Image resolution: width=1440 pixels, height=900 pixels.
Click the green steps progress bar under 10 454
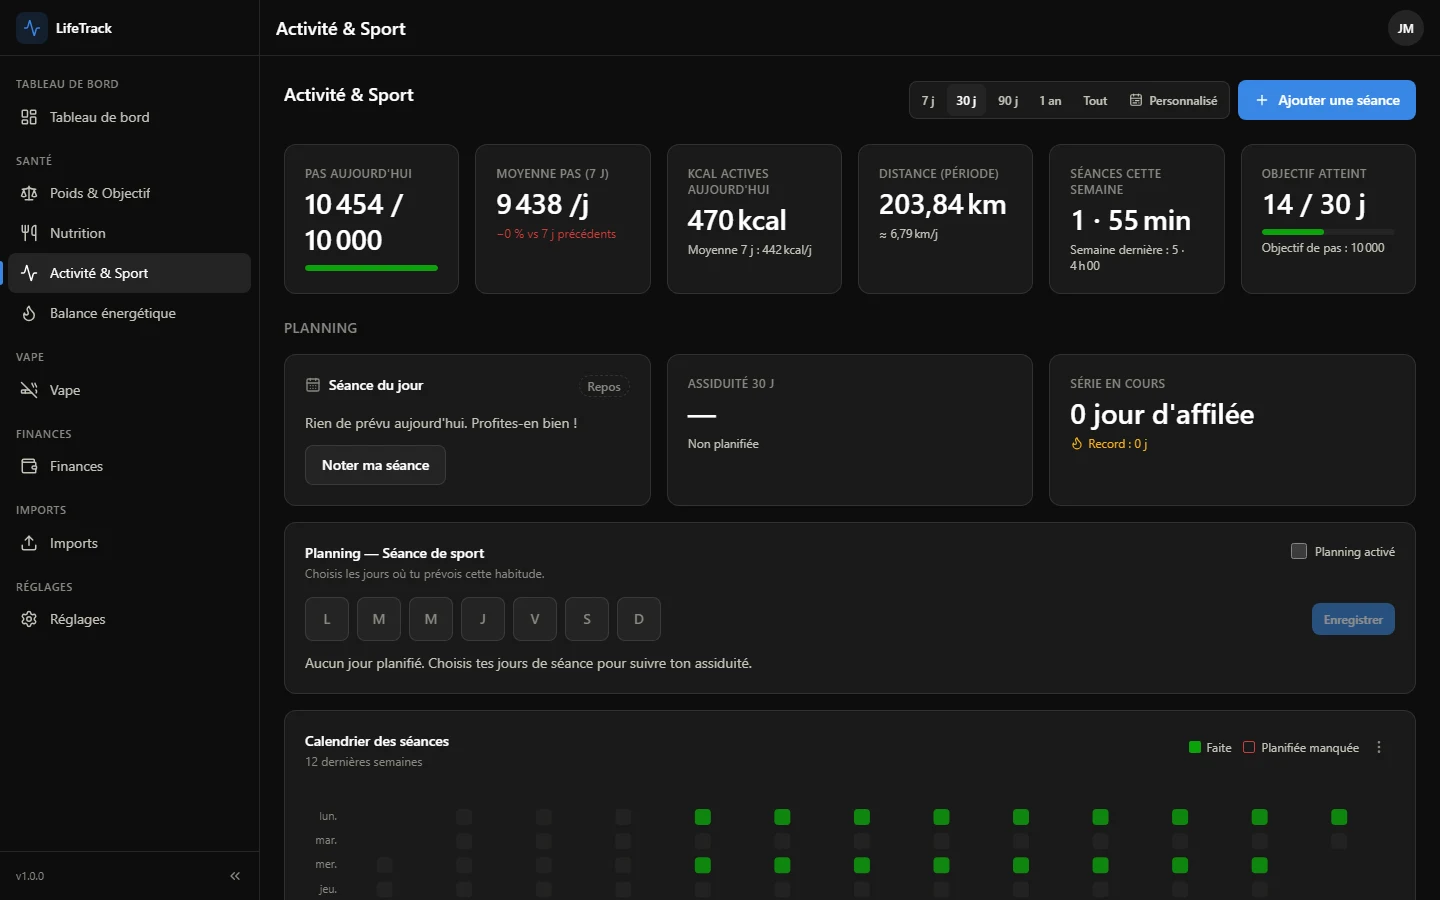371,268
